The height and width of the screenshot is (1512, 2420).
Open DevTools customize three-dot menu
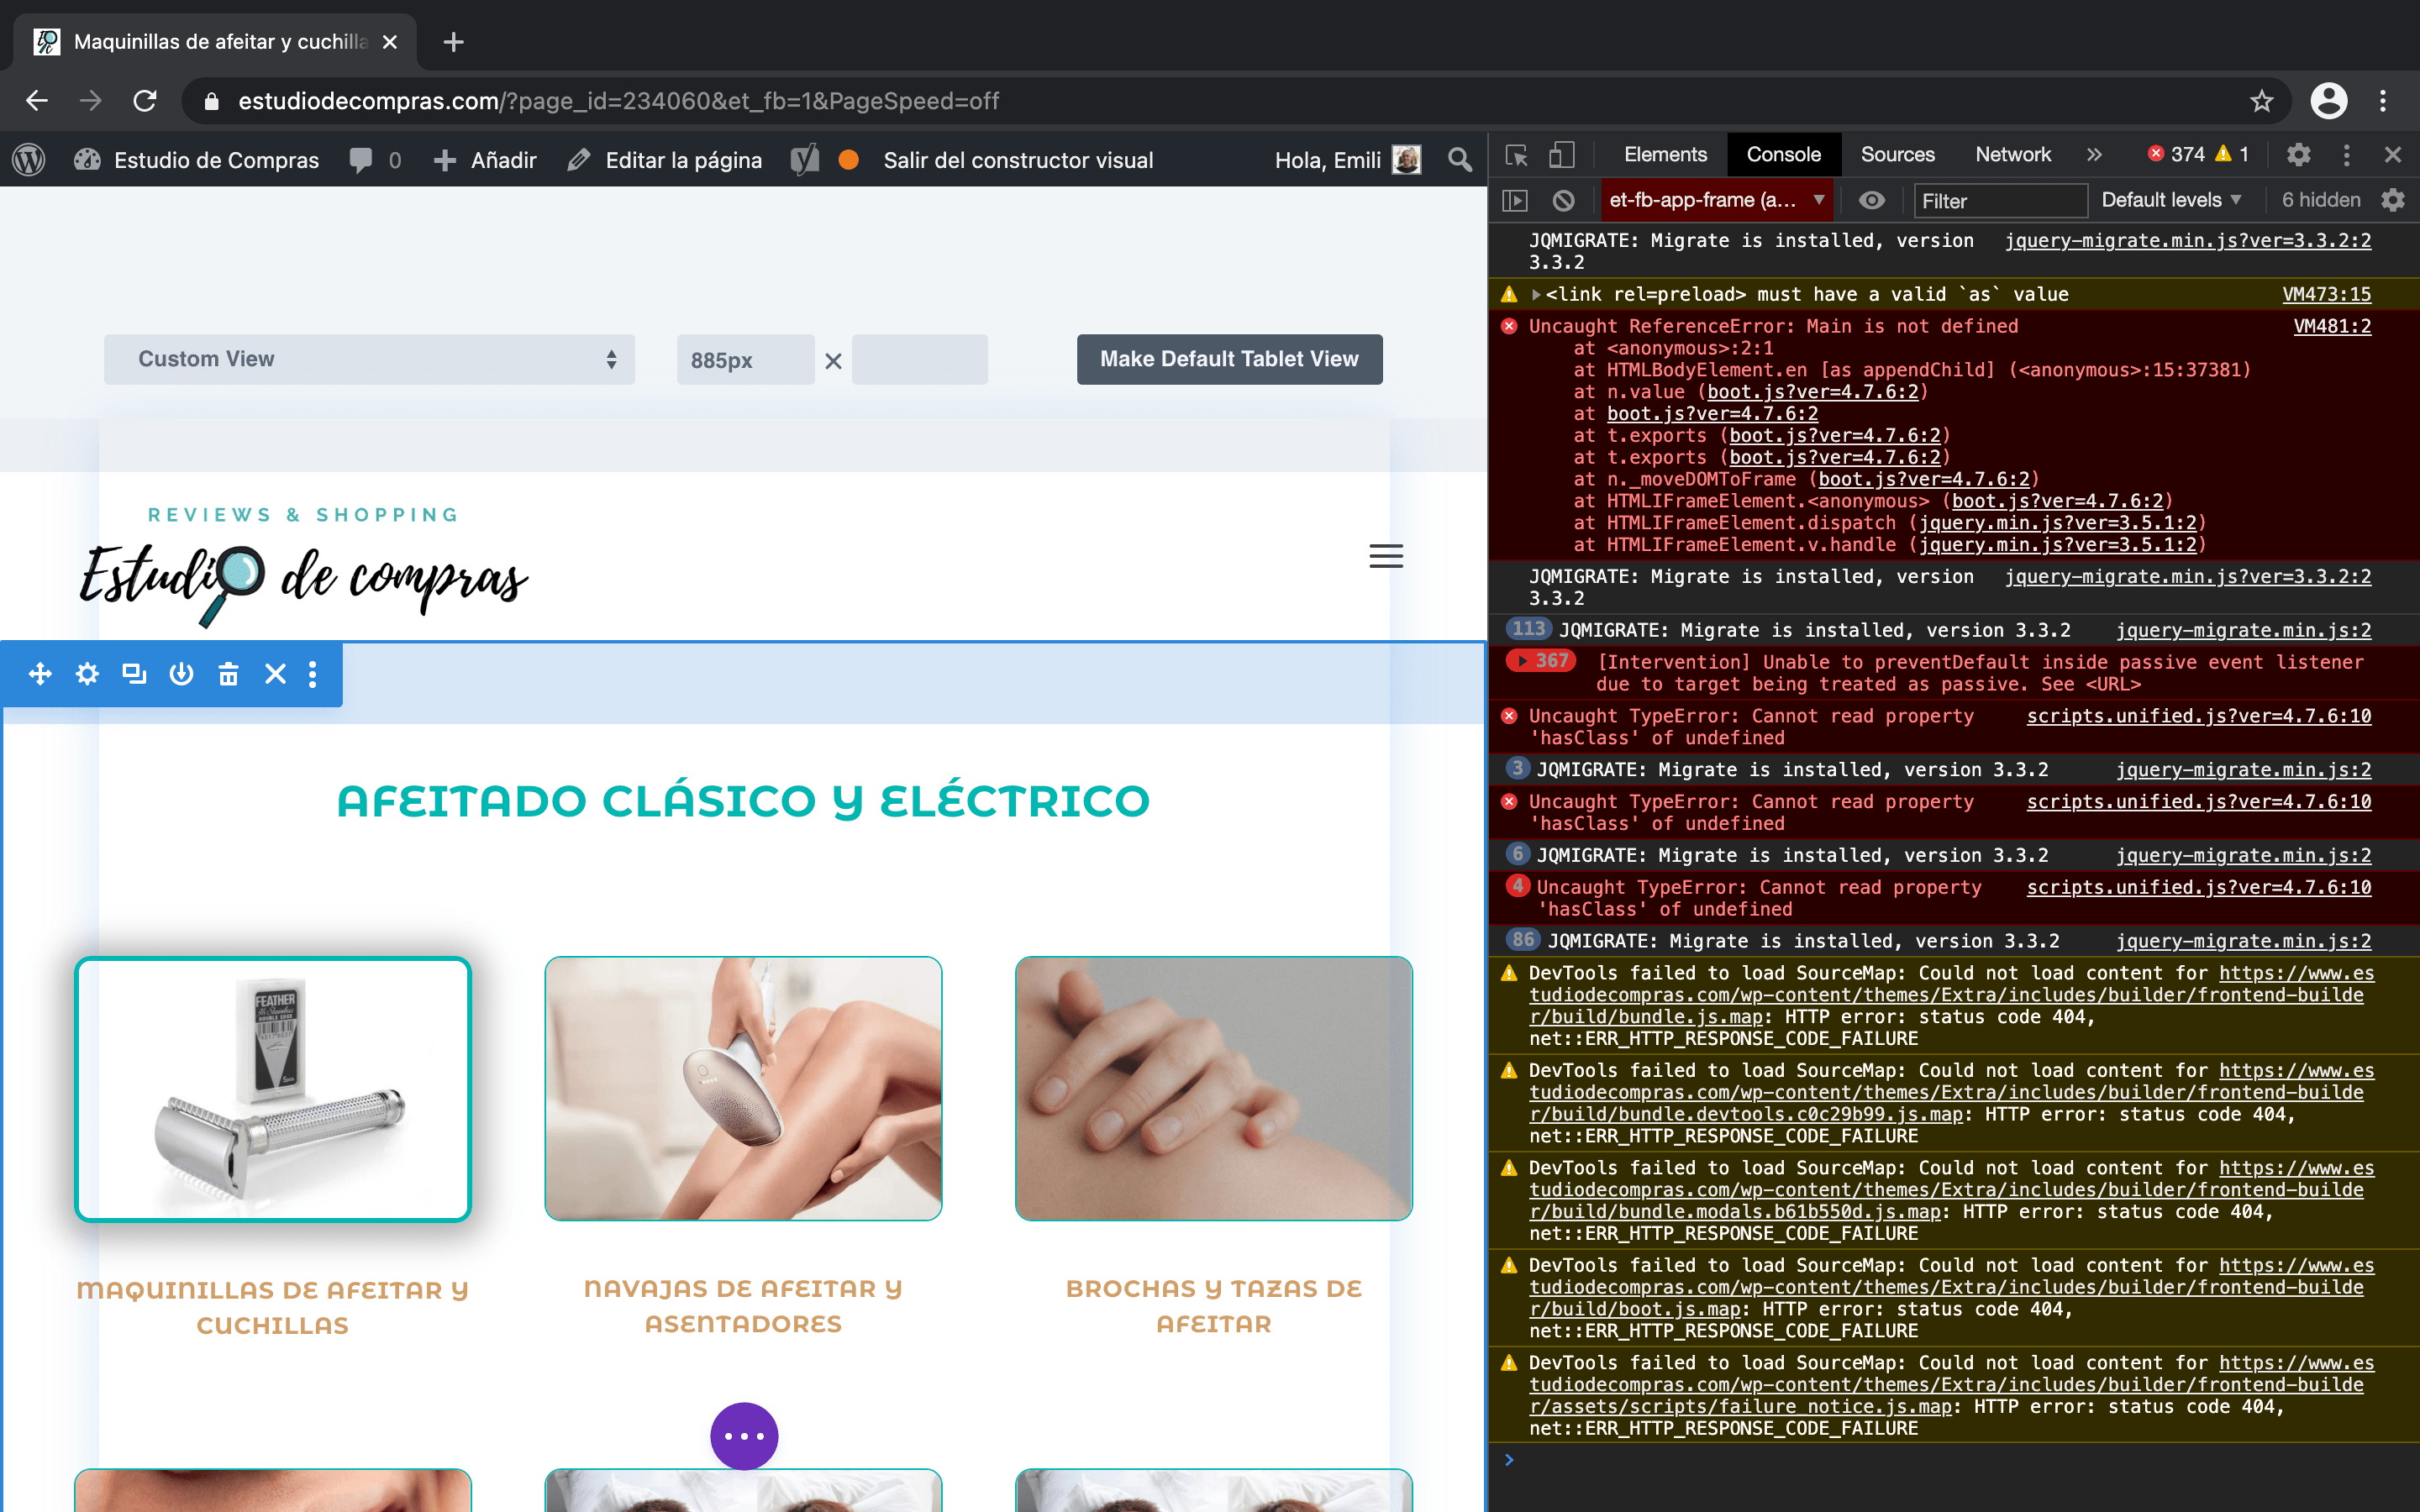[2346, 155]
